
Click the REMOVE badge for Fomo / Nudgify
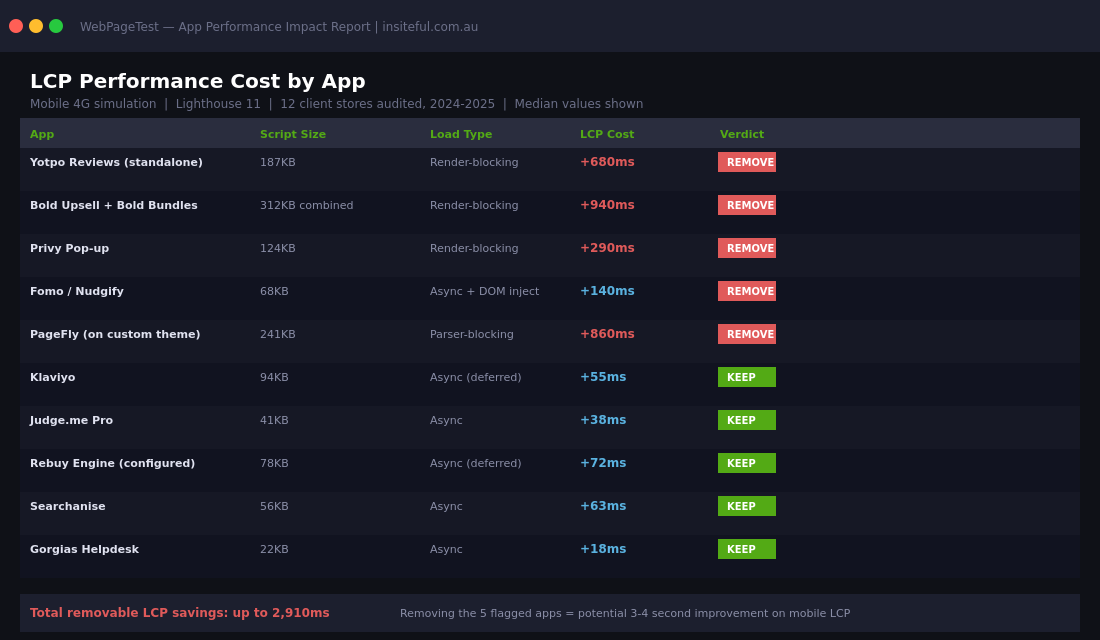[x=746, y=291]
